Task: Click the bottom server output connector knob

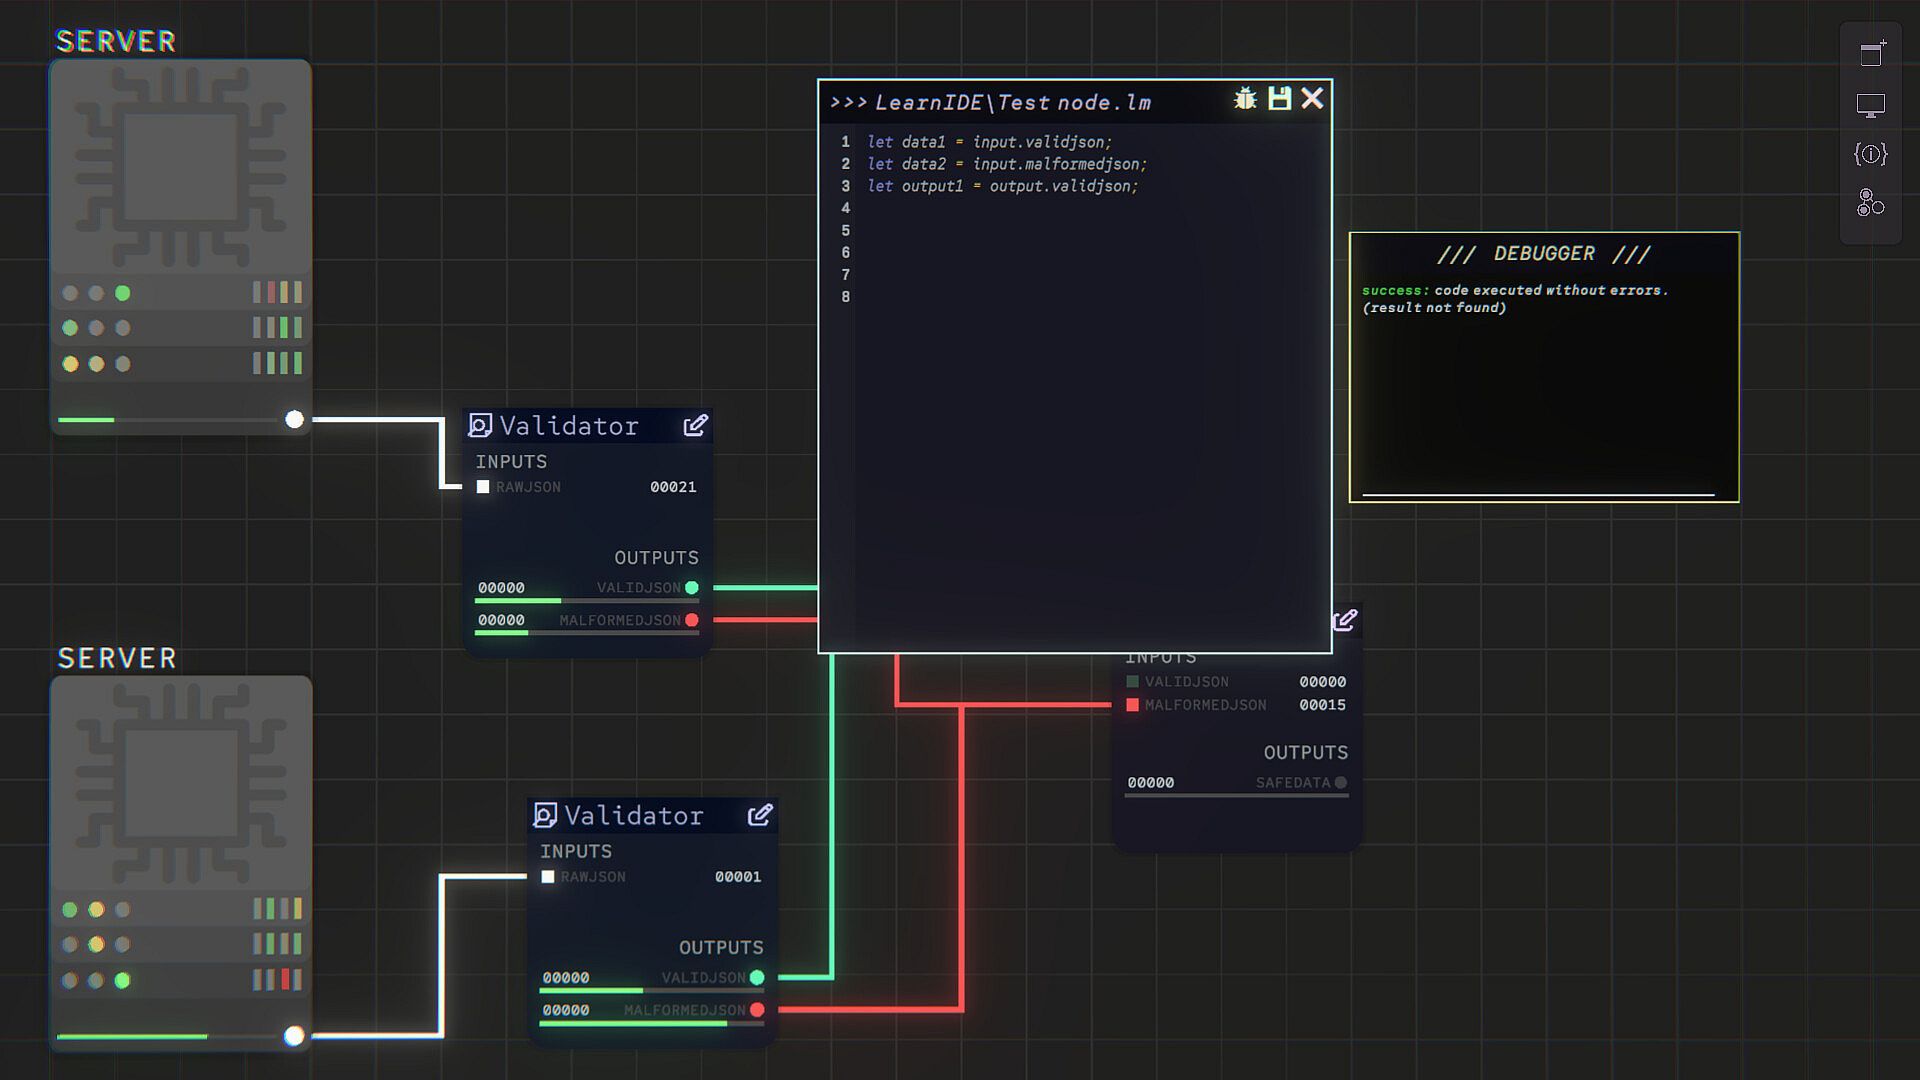Action: 294,1036
